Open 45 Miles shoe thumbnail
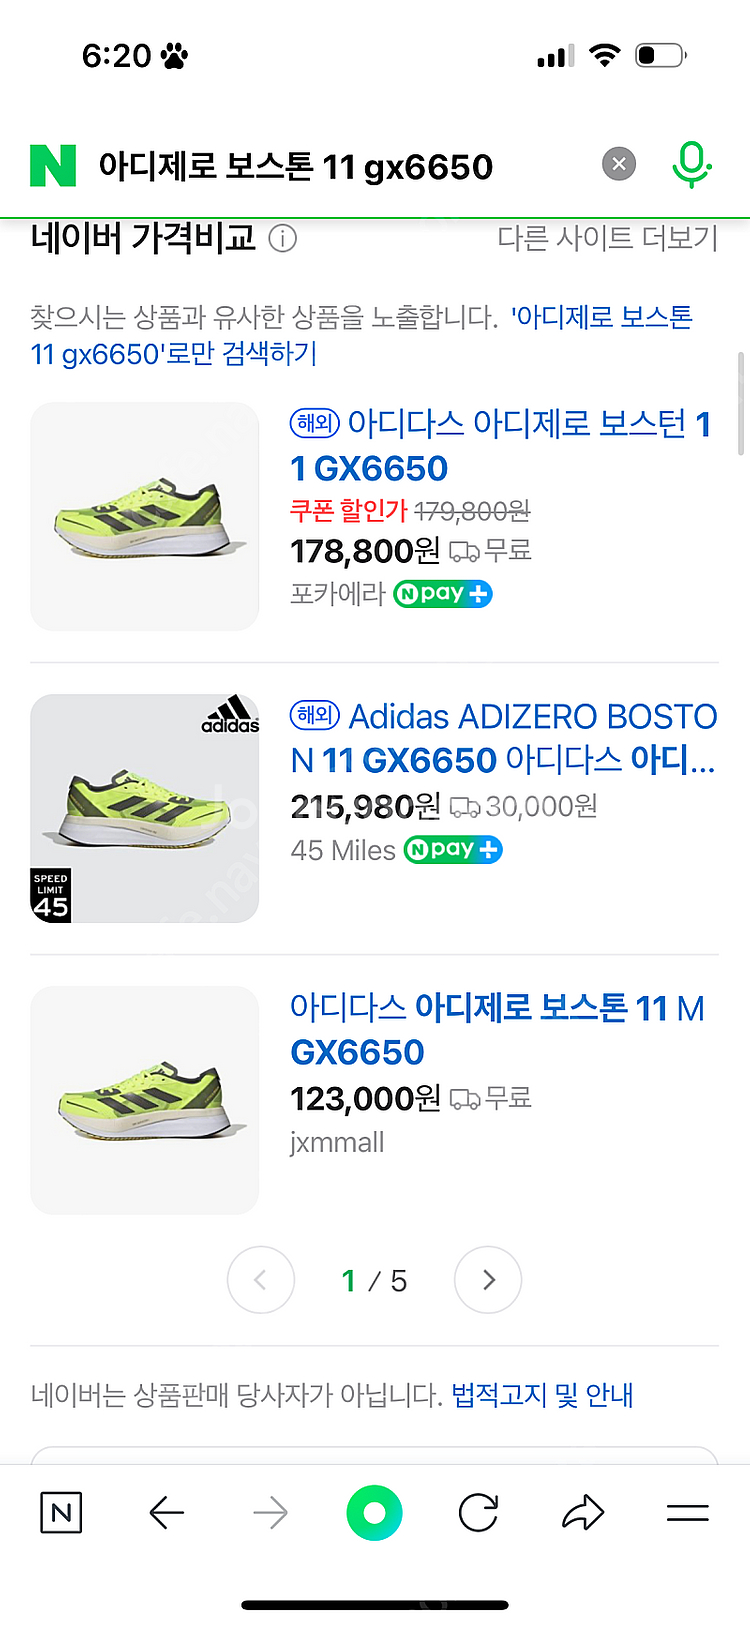Image resolution: width=750 pixels, height=1626 pixels. [x=145, y=808]
